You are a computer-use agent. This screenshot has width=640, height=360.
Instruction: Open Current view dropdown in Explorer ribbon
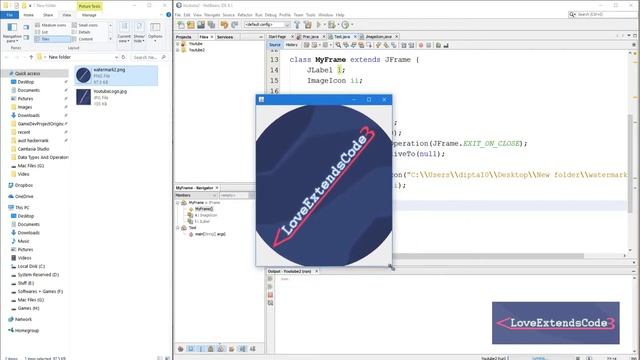(x=124, y=33)
